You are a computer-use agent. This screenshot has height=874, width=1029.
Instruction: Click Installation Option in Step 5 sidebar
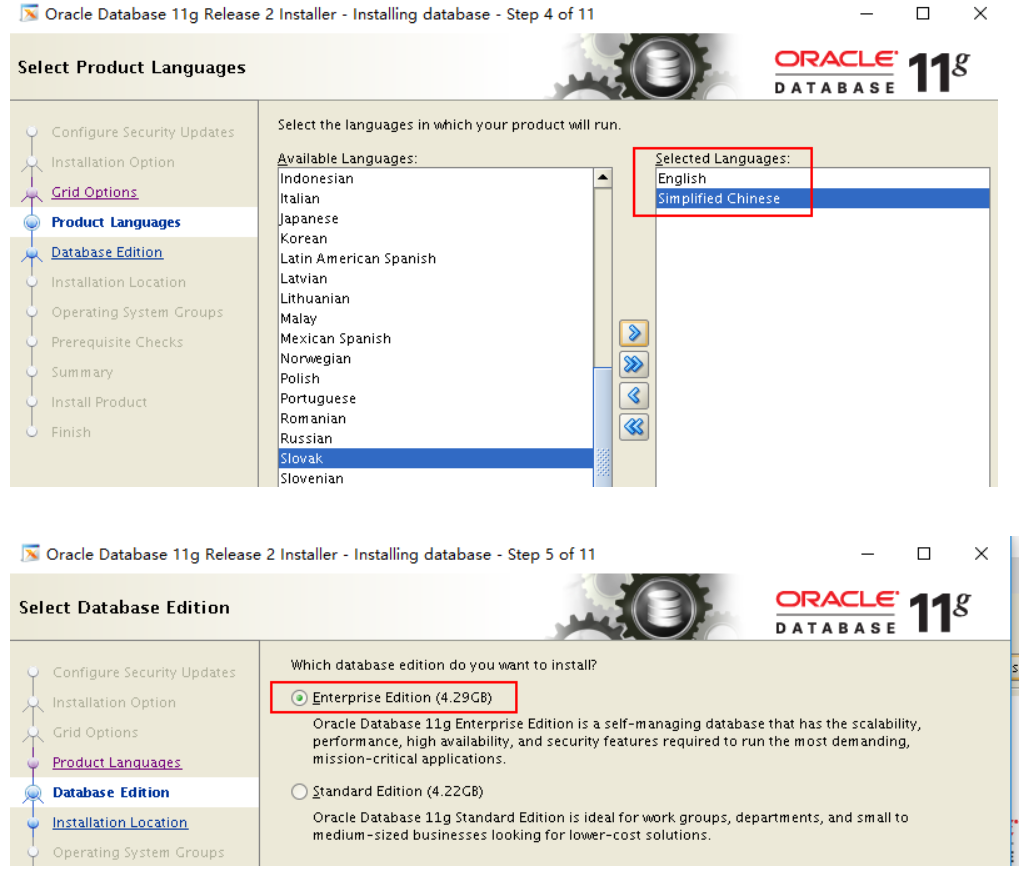click(114, 703)
